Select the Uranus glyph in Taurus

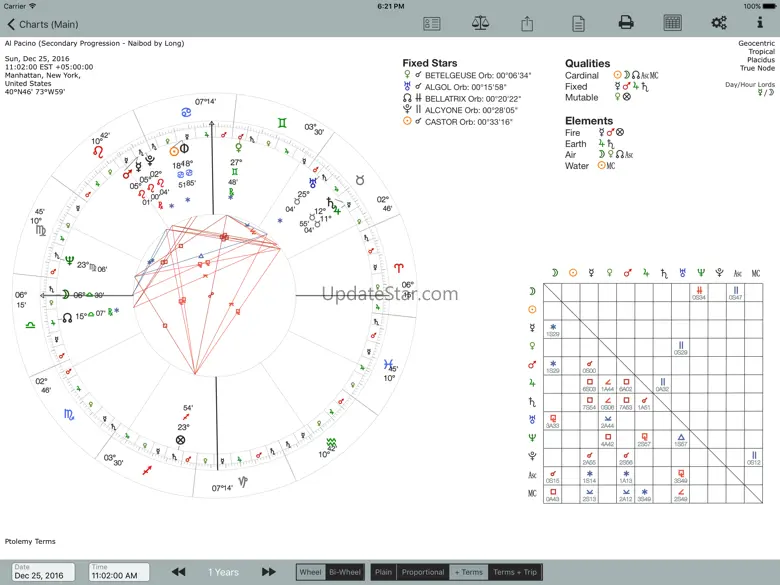click(x=312, y=183)
